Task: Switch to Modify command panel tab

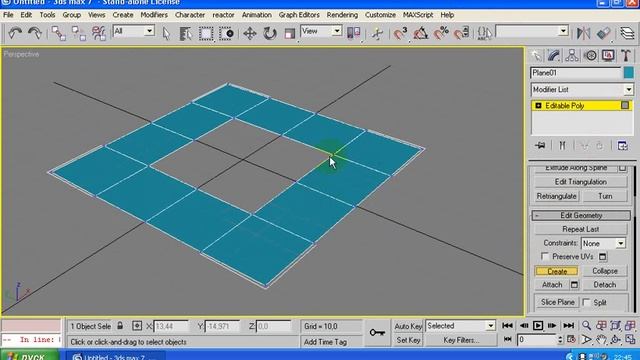Action: tap(554, 56)
